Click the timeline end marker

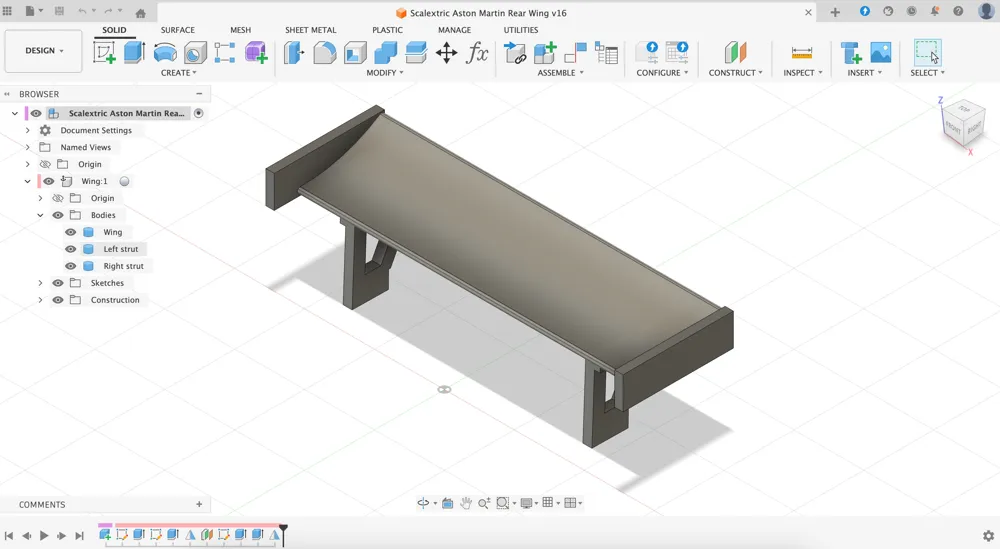[283, 534]
